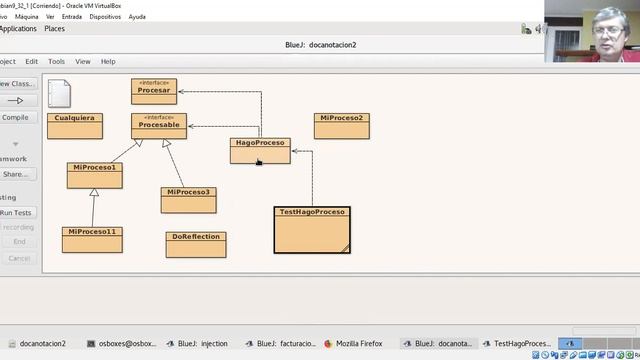Switch to TestHagoProces editor window
640x360 pixels.
pyautogui.click(x=517, y=344)
